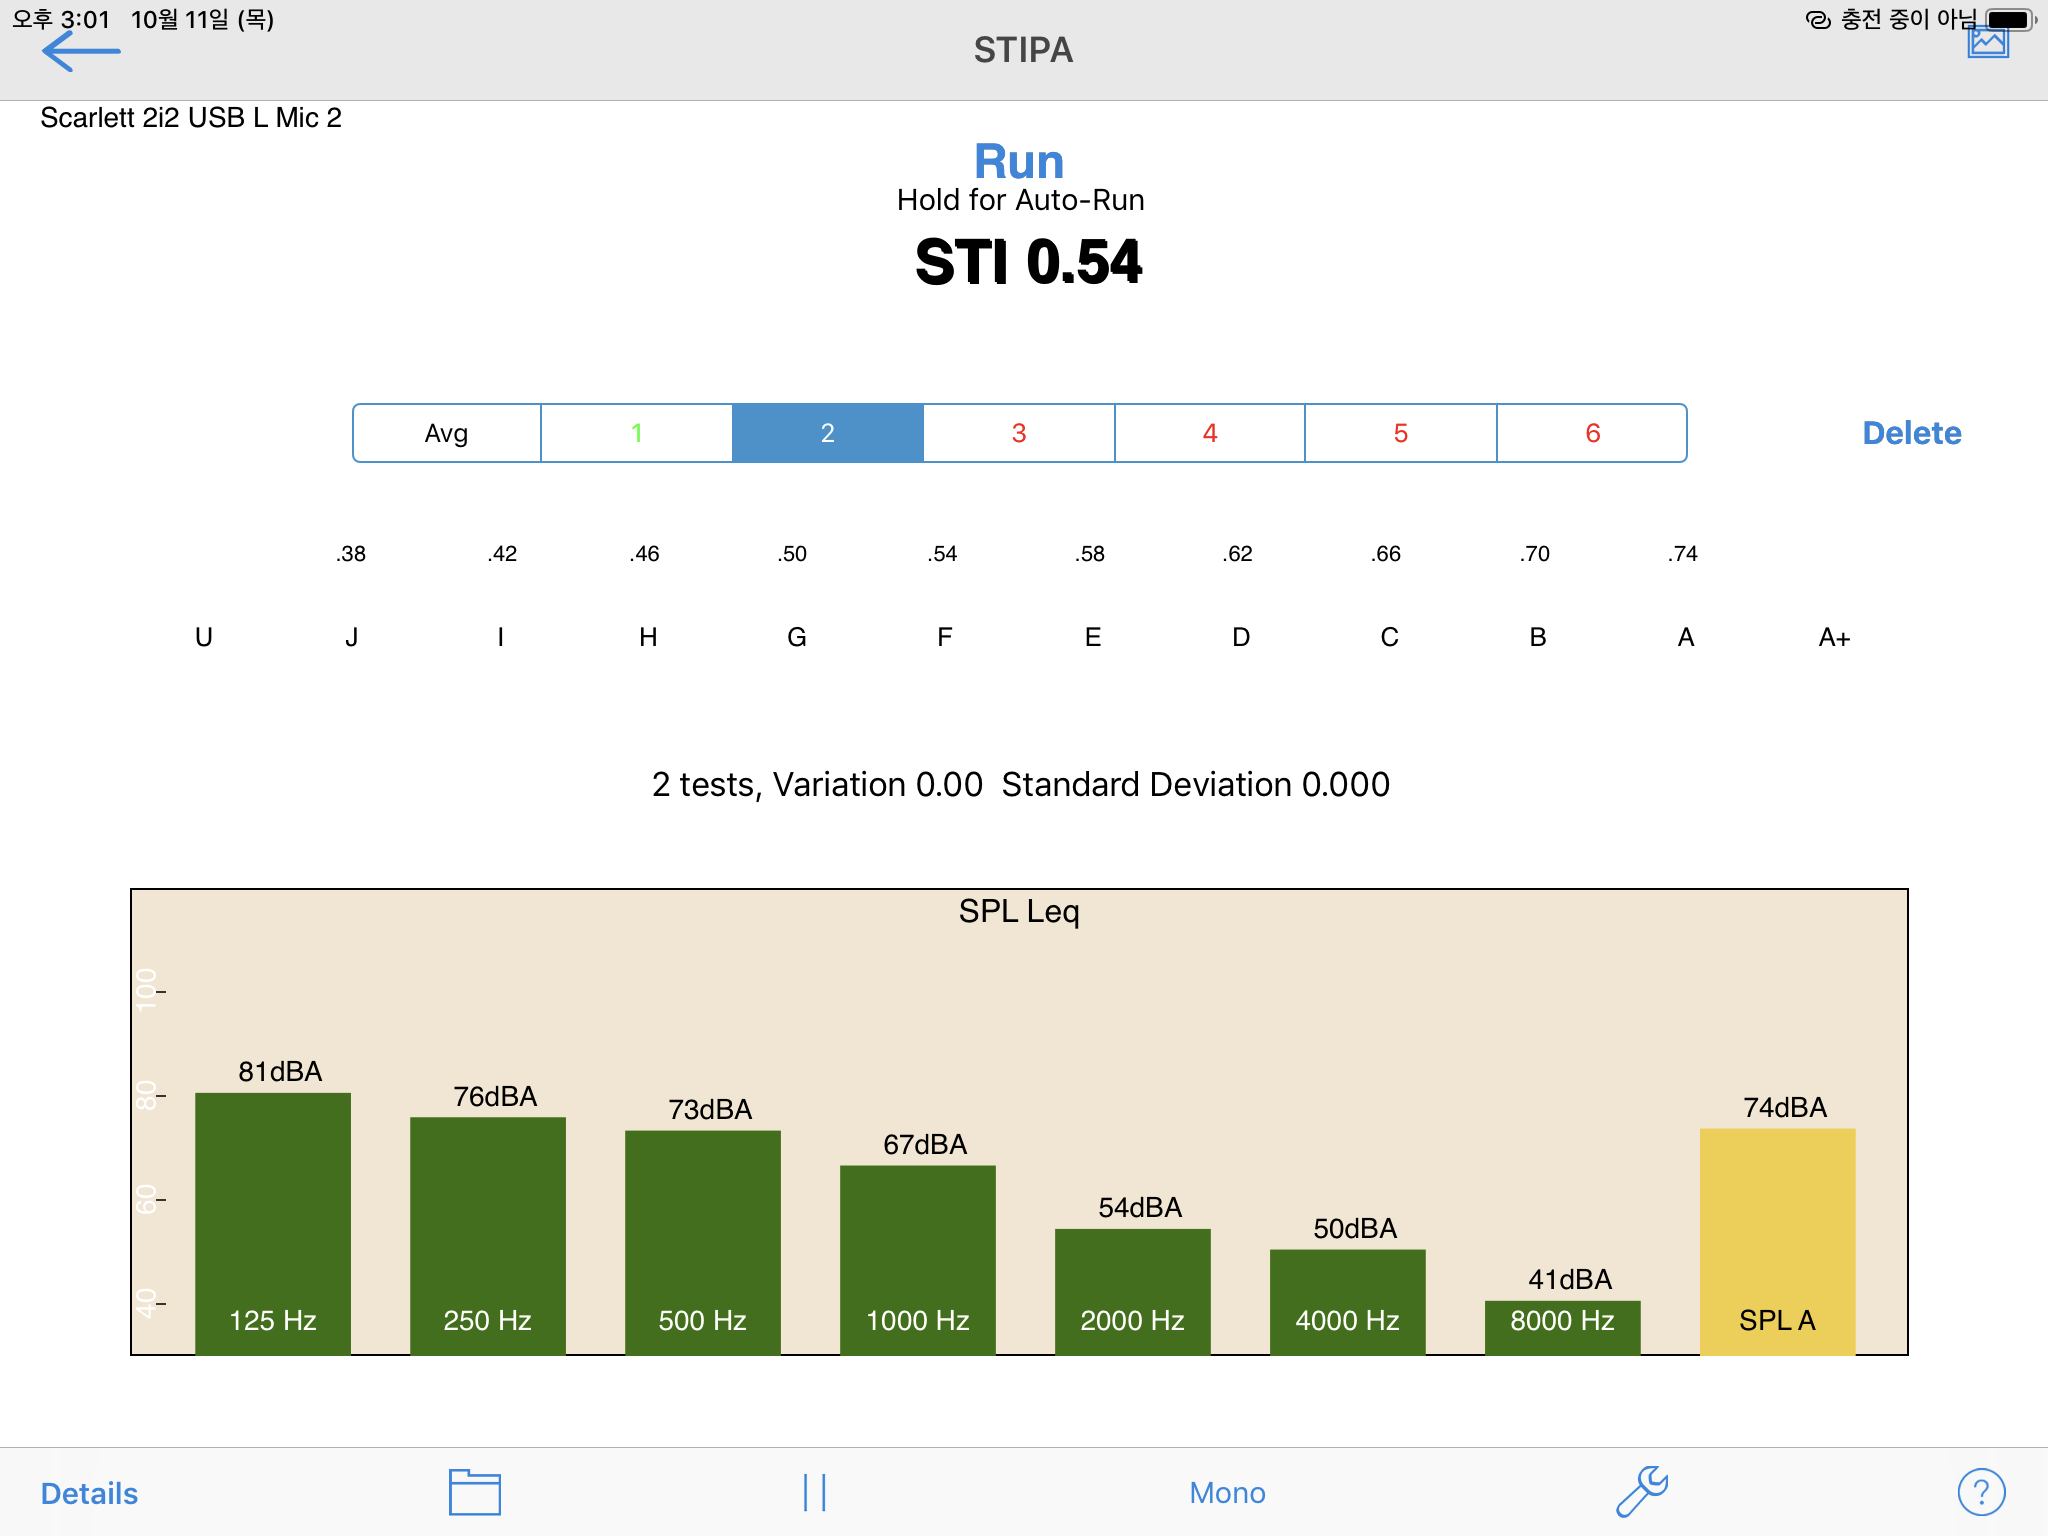The image size is (2048, 1536).
Task: Toggle the Mono input mode
Action: point(1227,1493)
